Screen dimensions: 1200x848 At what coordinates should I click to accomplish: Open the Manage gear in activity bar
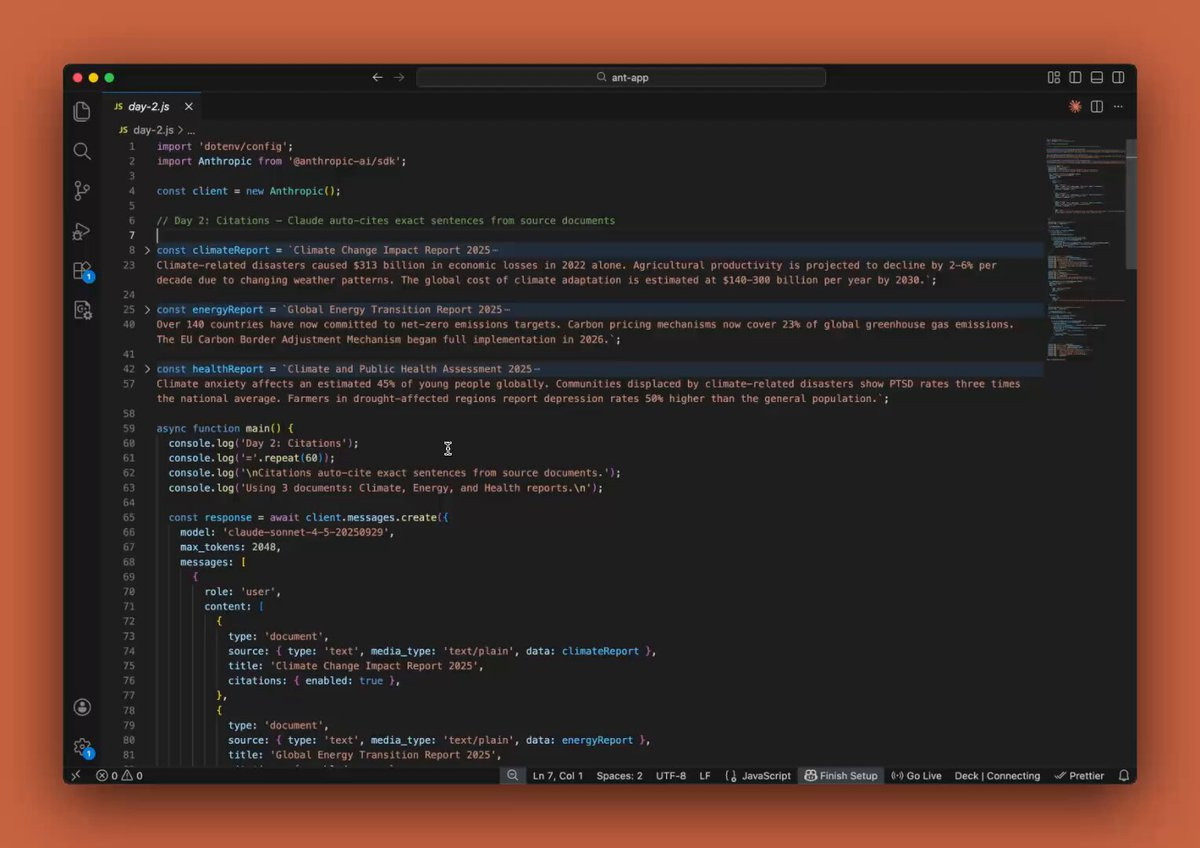coord(82,747)
